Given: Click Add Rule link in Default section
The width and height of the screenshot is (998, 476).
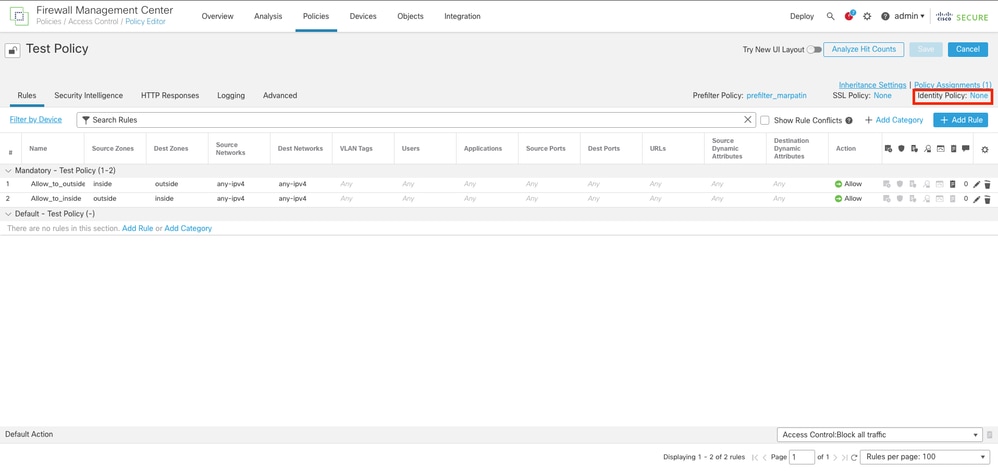Looking at the screenshot, I should tap(137, 228).
